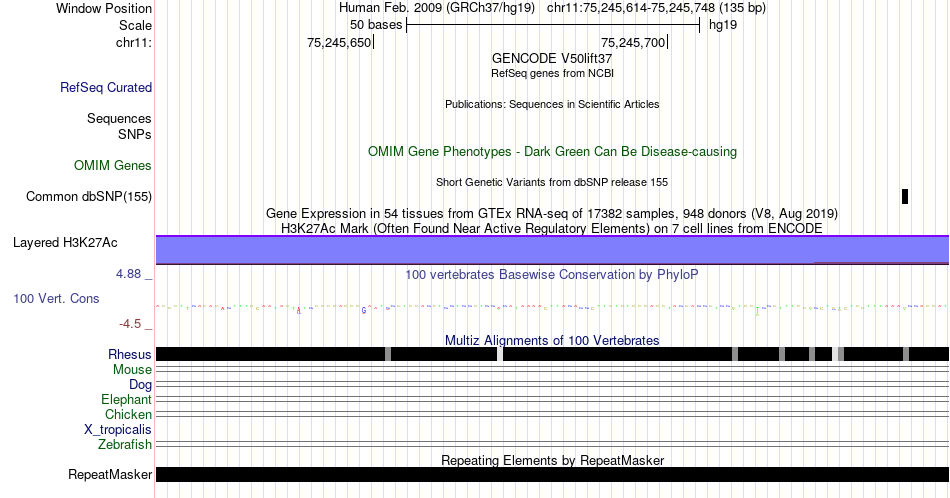
Task: Click the Human Feb. 2009 (GRCh37/hg19) text
Action: click(437, 8)
